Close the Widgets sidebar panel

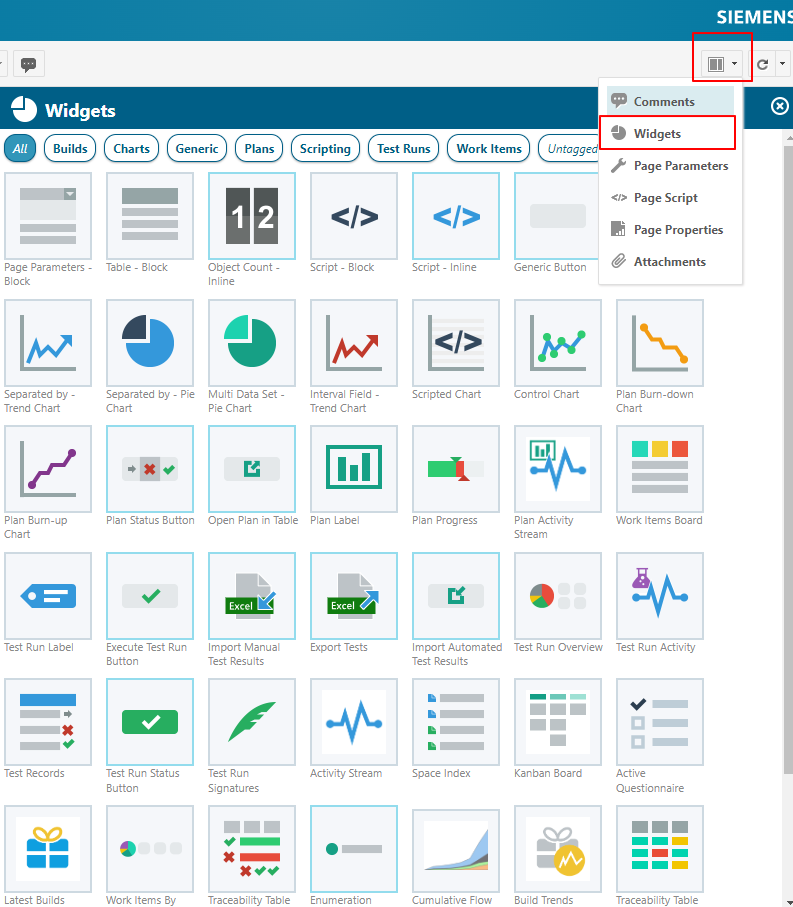point(780,107)
